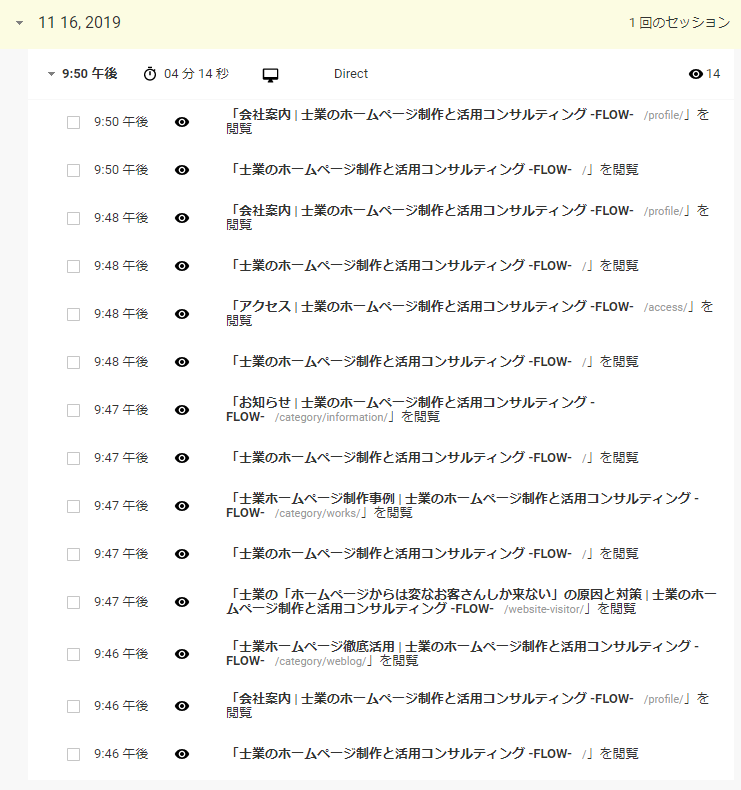Tick the checkbox of the 9:46 /profile/ row
Viewport: 741px width, 790px height.
point(74,706)
